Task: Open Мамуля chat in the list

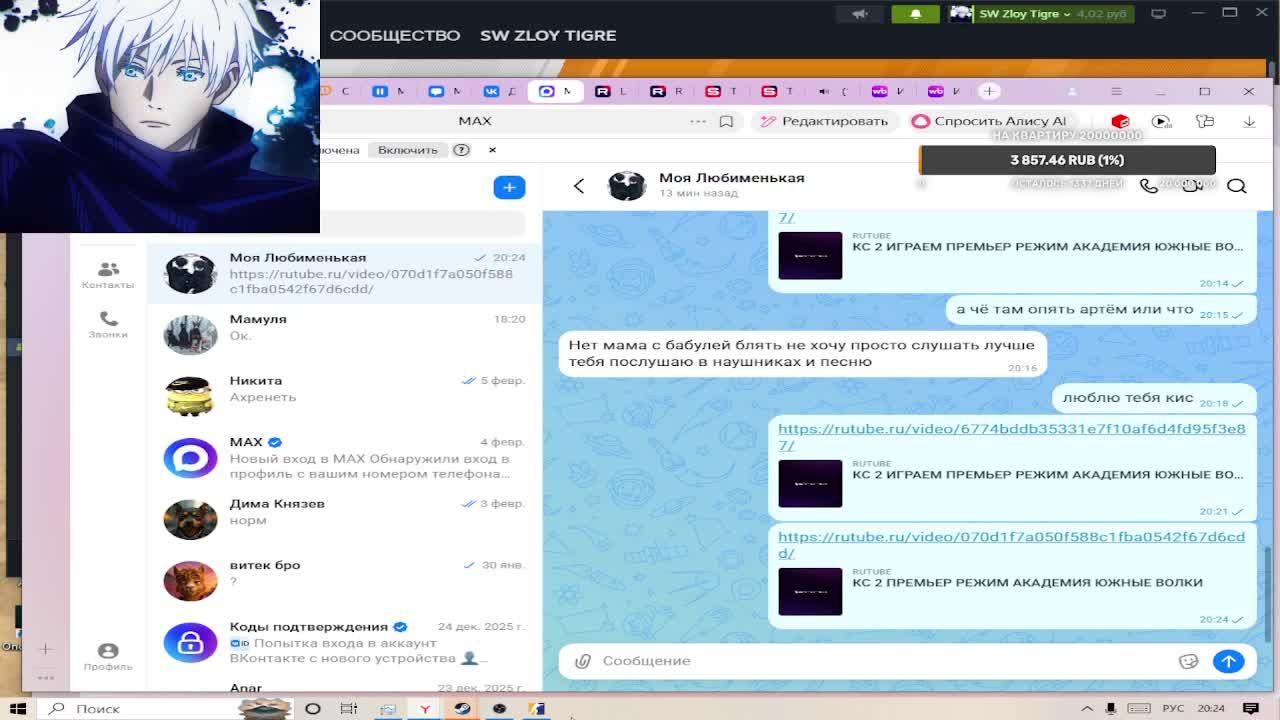Action: click(x=345, y=335)
